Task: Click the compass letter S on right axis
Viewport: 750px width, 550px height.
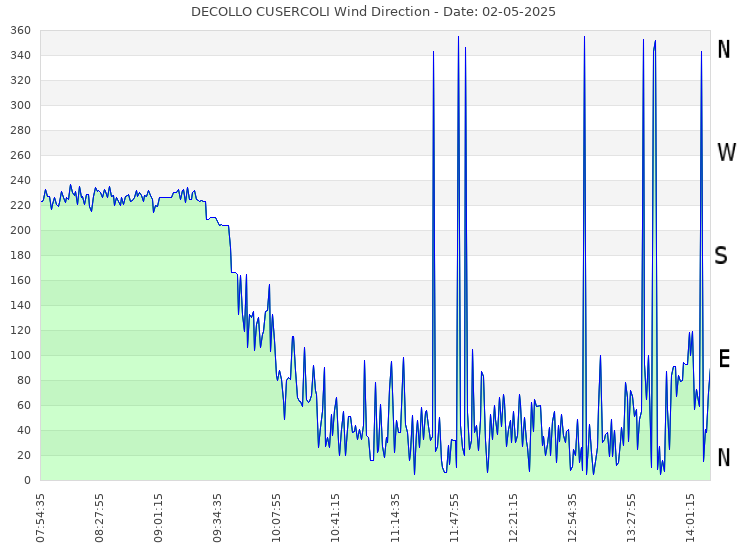Action: click(x=721, y=255)
